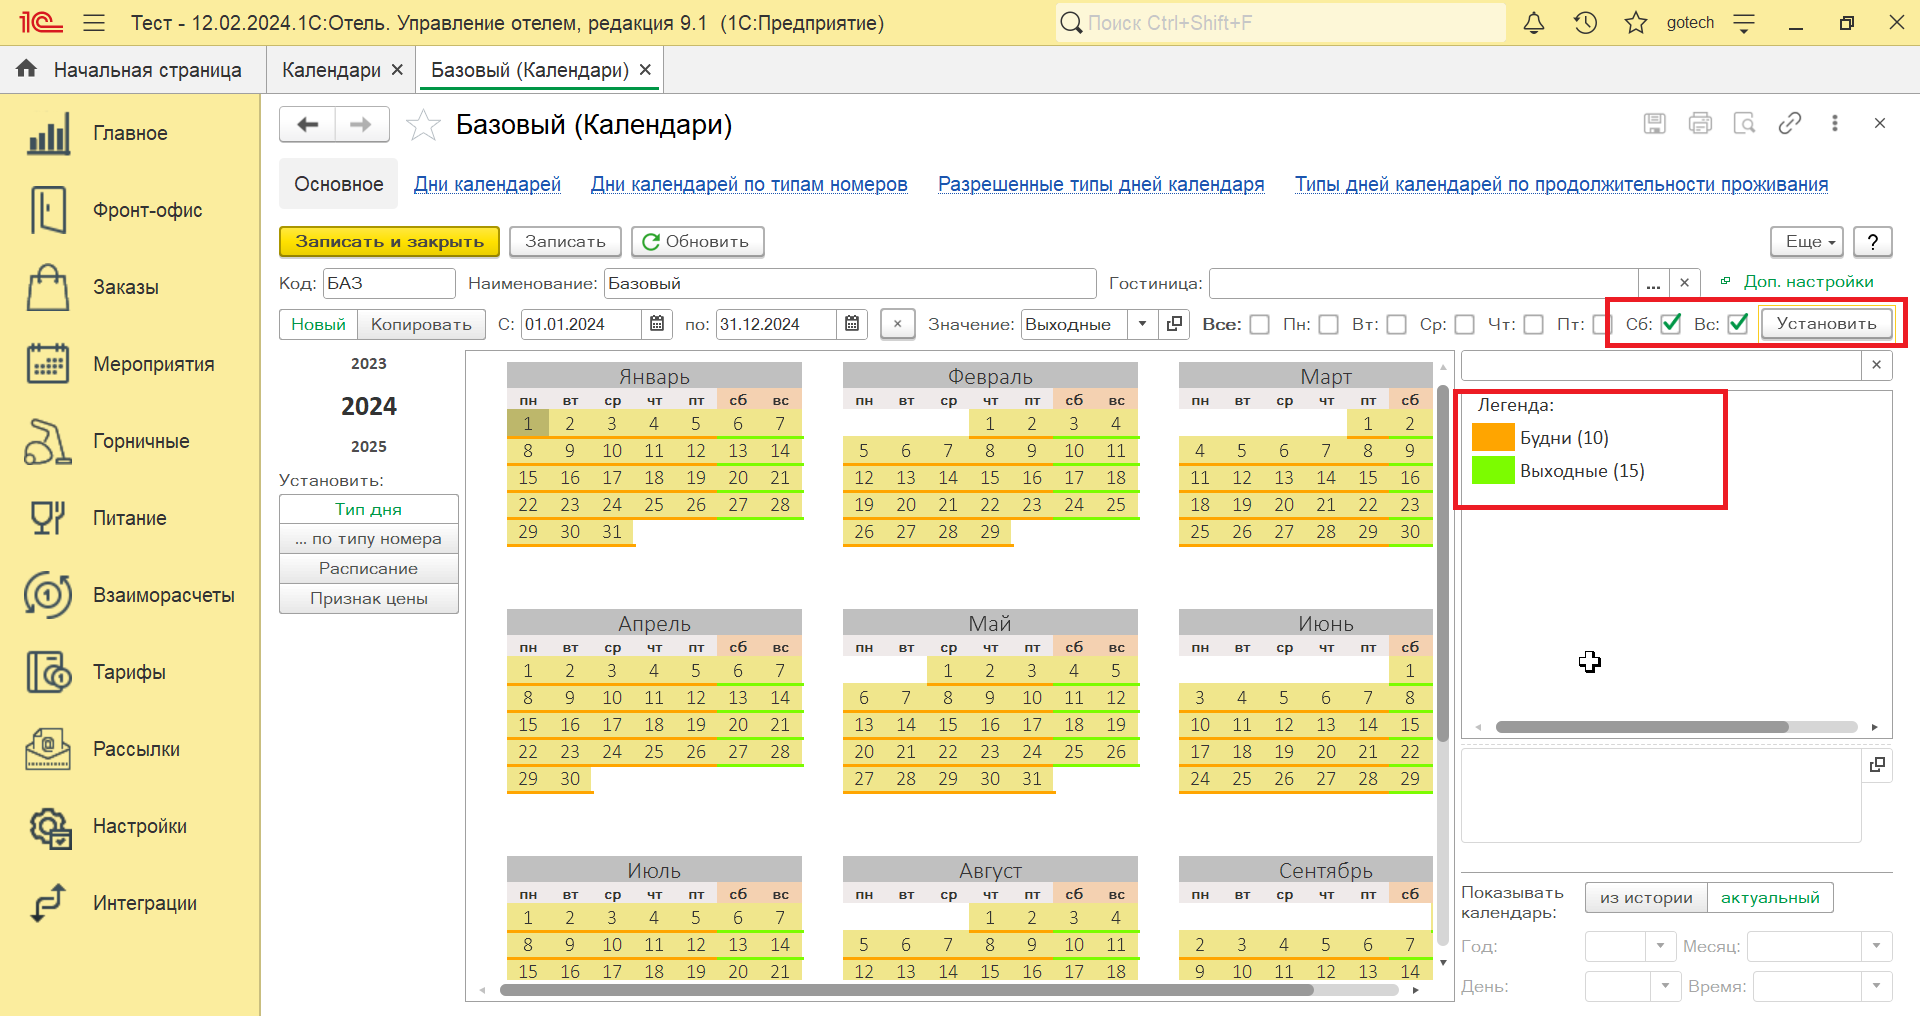
Task: Toggle the Ср checkbox
Action: click(x=1465, y=325)
